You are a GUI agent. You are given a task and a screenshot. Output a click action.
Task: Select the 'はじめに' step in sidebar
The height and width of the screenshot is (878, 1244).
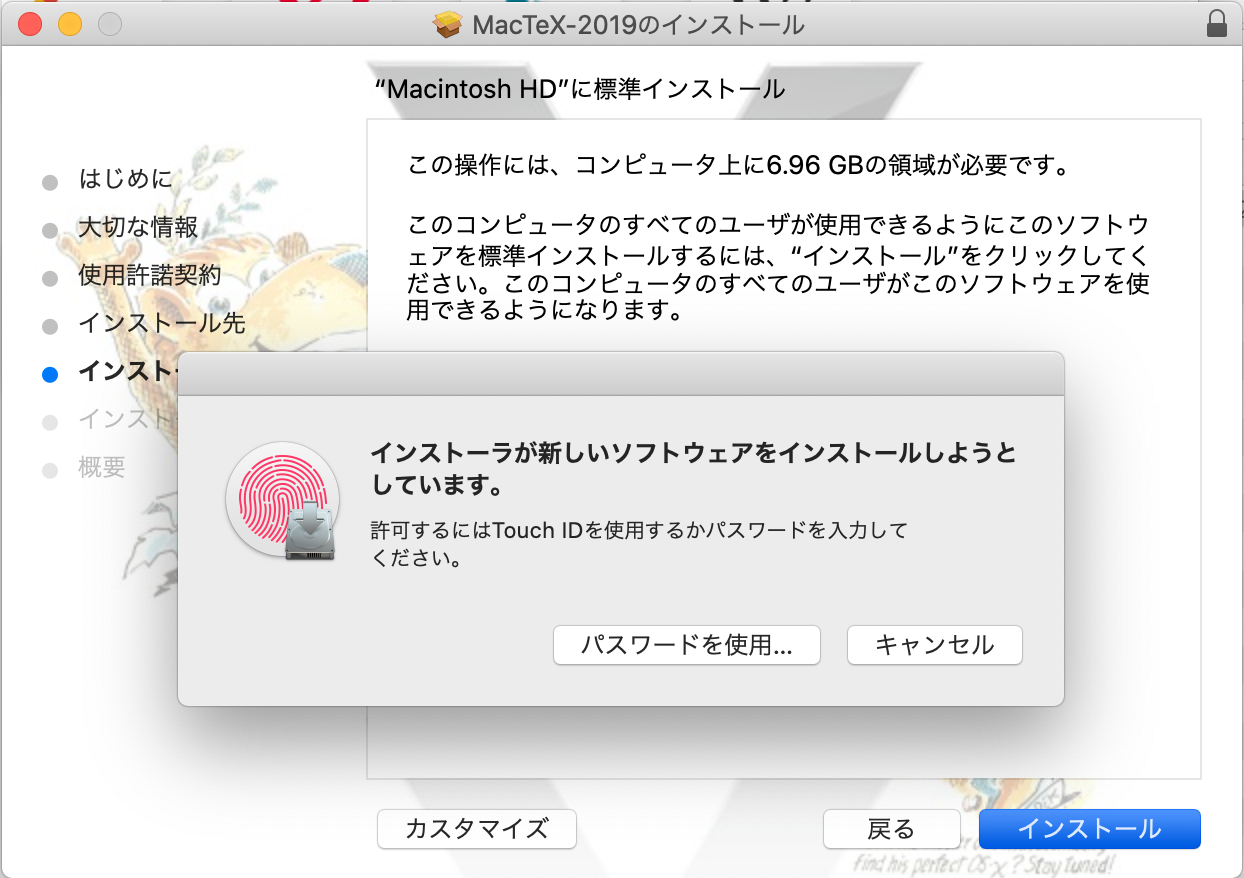pos(125,180)
